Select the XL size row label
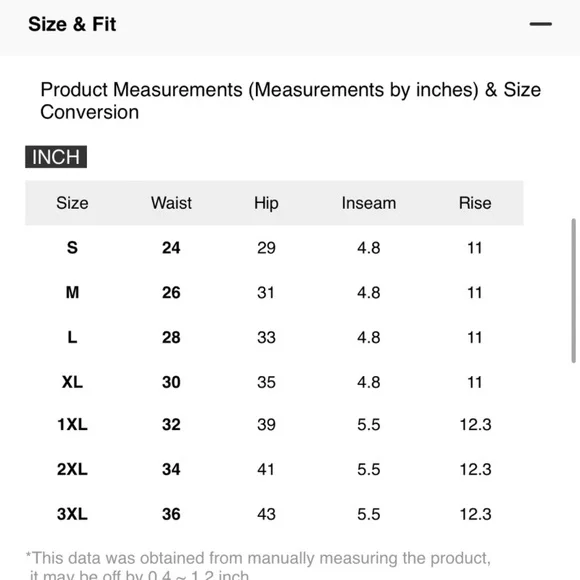The width and height of the screenshot is (580, 580). 72,382
